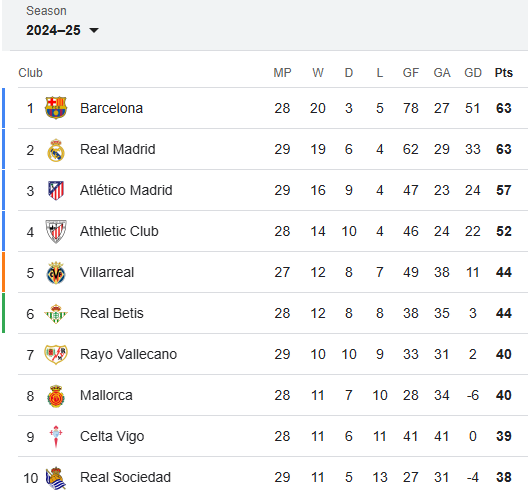Click the Pts column header
Viewport: 528px width, 493px height.
pyautogui.click(x=504, y=73)
